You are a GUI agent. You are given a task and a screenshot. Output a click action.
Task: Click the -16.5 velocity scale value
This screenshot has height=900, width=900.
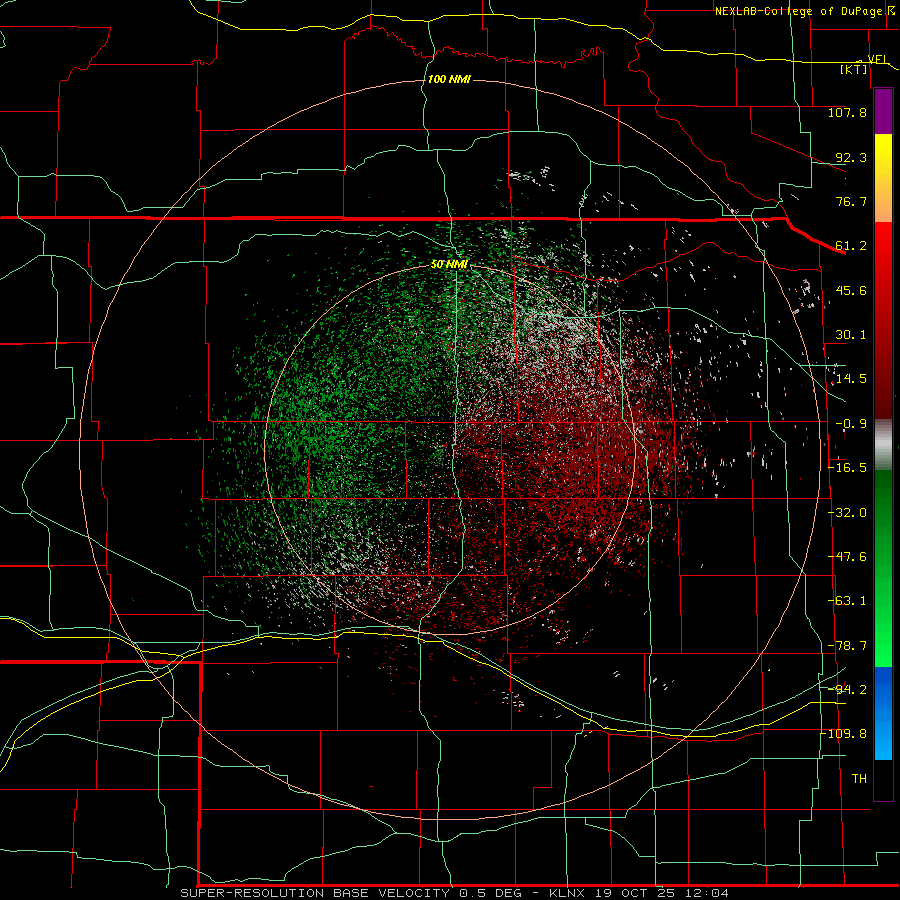tap(847, 468)
